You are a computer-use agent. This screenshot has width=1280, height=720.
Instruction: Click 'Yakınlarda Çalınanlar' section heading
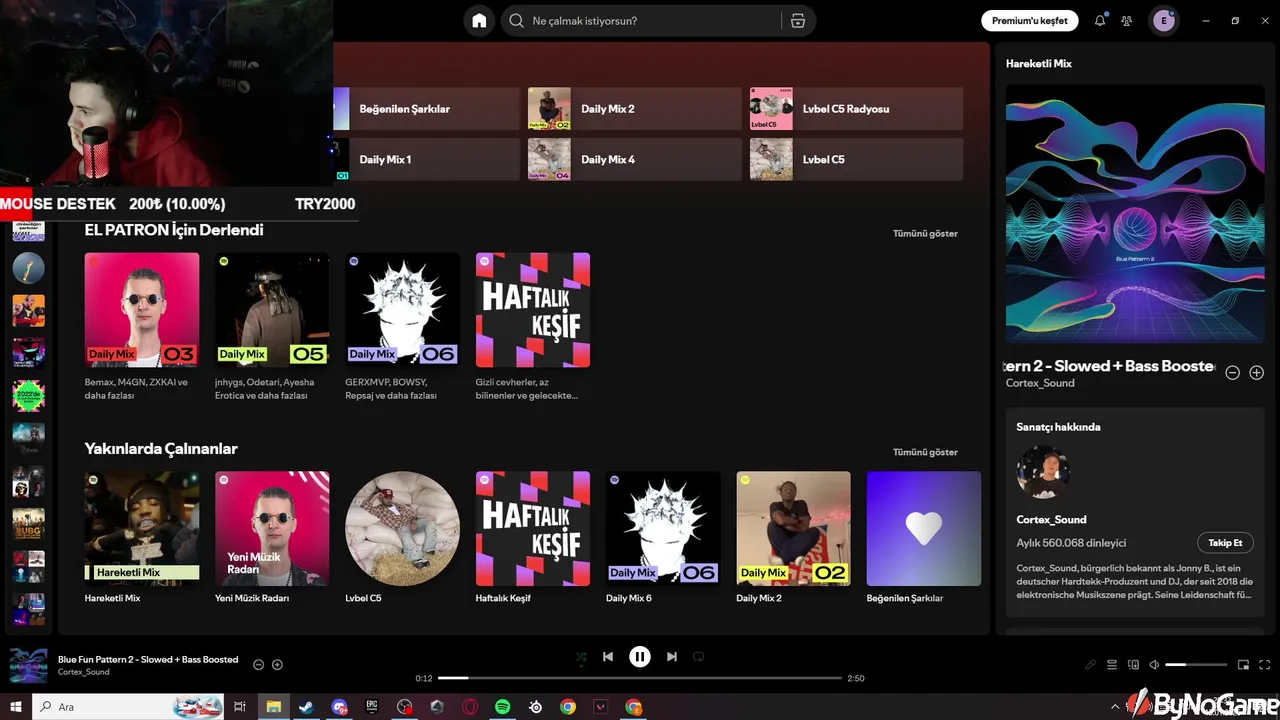(x=161, y=449)
